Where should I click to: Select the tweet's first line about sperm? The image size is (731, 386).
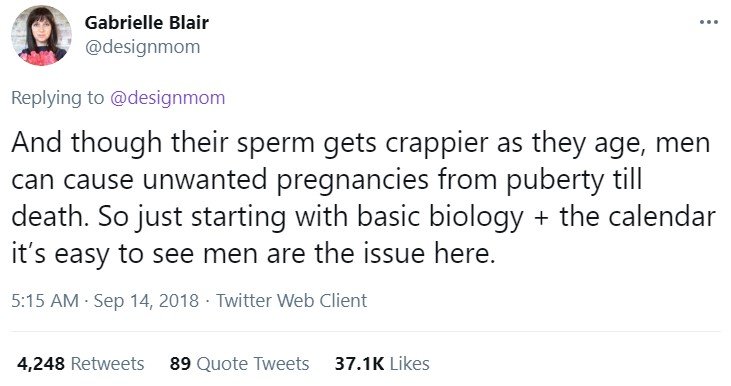pyautogui.click(x=361, y=142)
